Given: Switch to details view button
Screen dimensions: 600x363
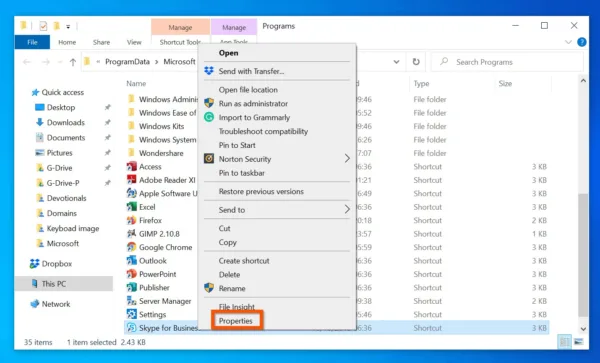Looking at the screenshot, I should pos(565,342).
